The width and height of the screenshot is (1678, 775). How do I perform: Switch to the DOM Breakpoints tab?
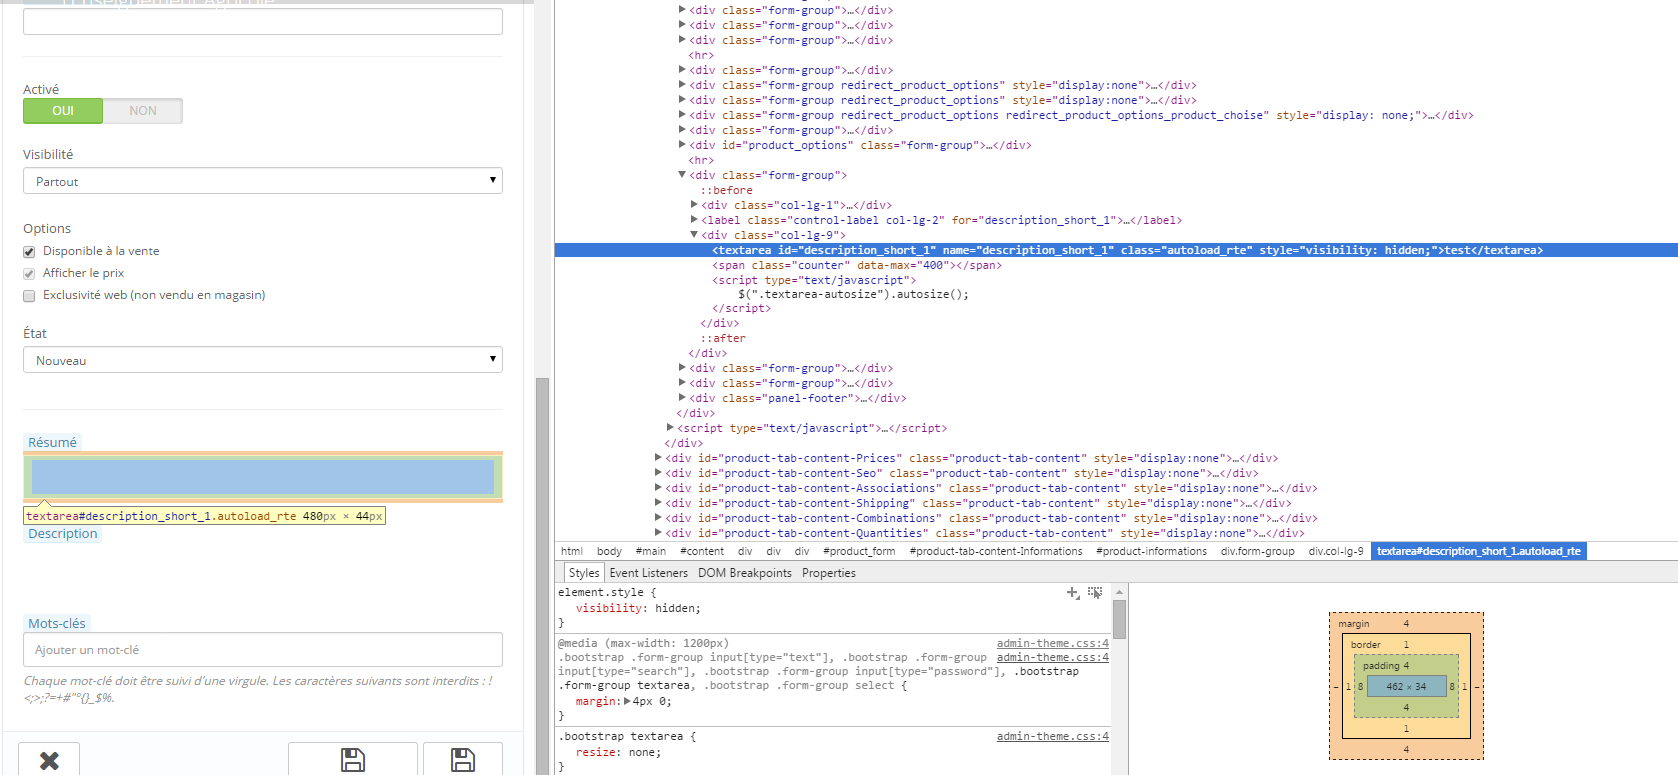(745, 573)
